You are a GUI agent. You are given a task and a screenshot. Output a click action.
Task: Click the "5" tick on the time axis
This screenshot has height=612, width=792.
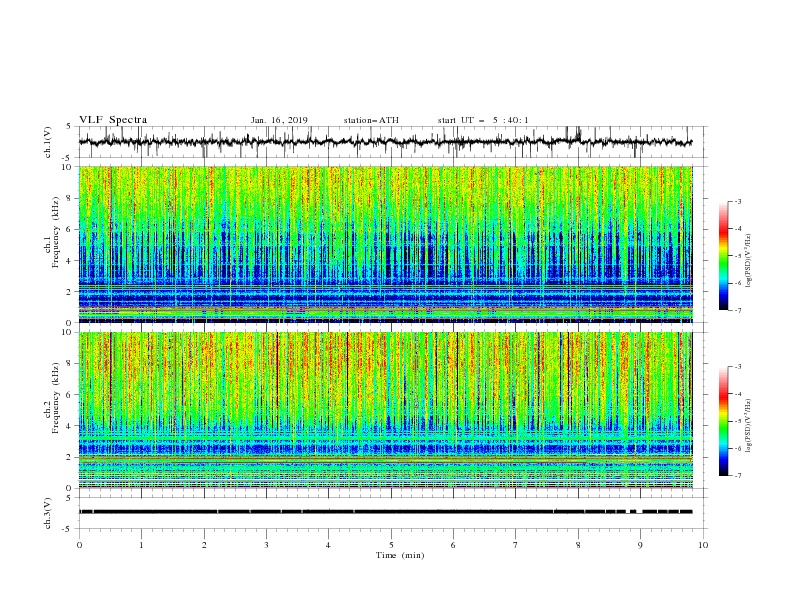tap(391, 545)
